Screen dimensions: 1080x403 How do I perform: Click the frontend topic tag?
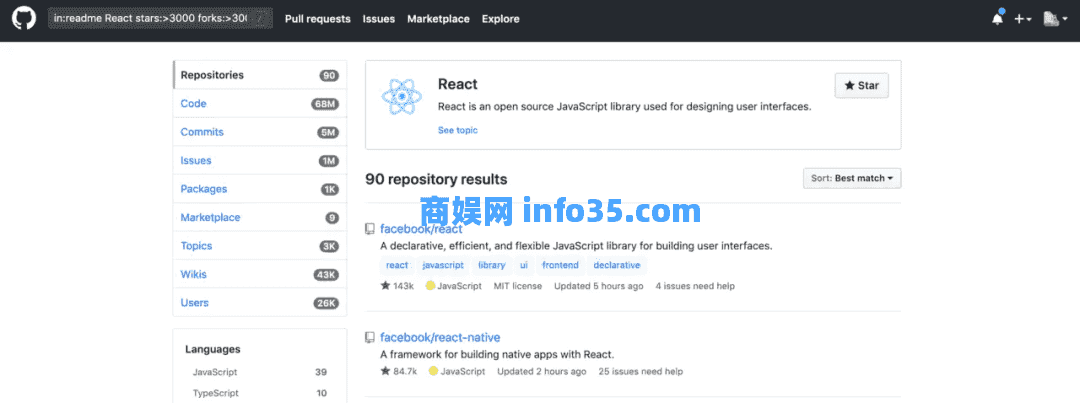coord(561,265)
